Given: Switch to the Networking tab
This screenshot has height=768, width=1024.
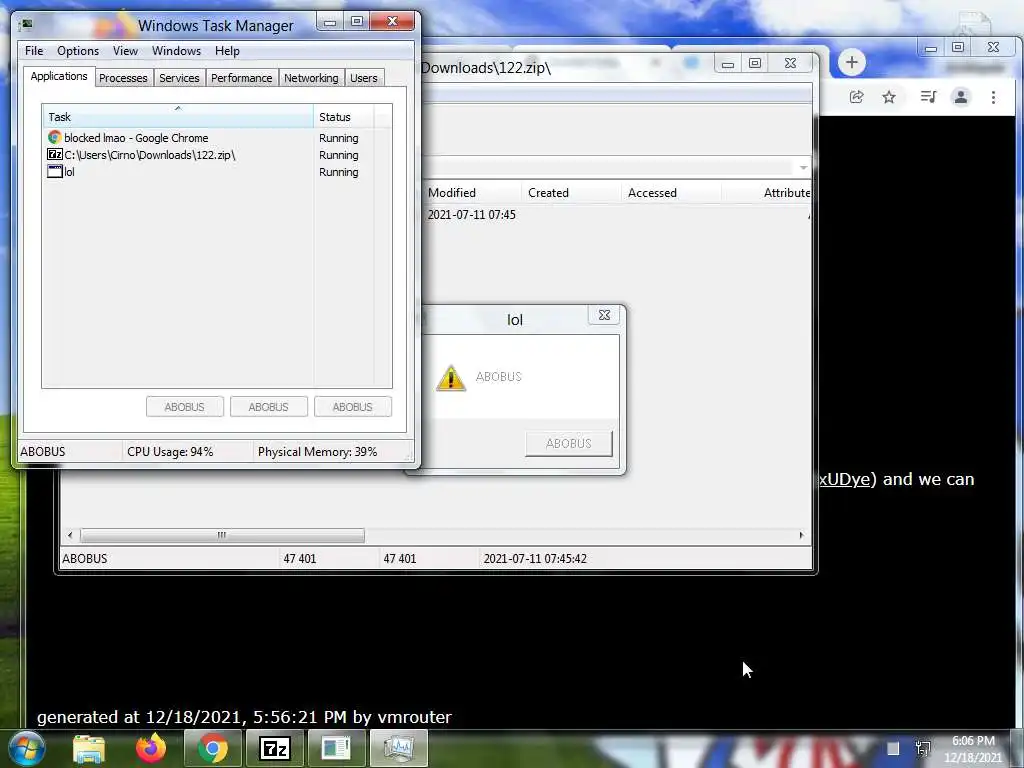Looking at the screenshot, I should click(x=311, y=78).
